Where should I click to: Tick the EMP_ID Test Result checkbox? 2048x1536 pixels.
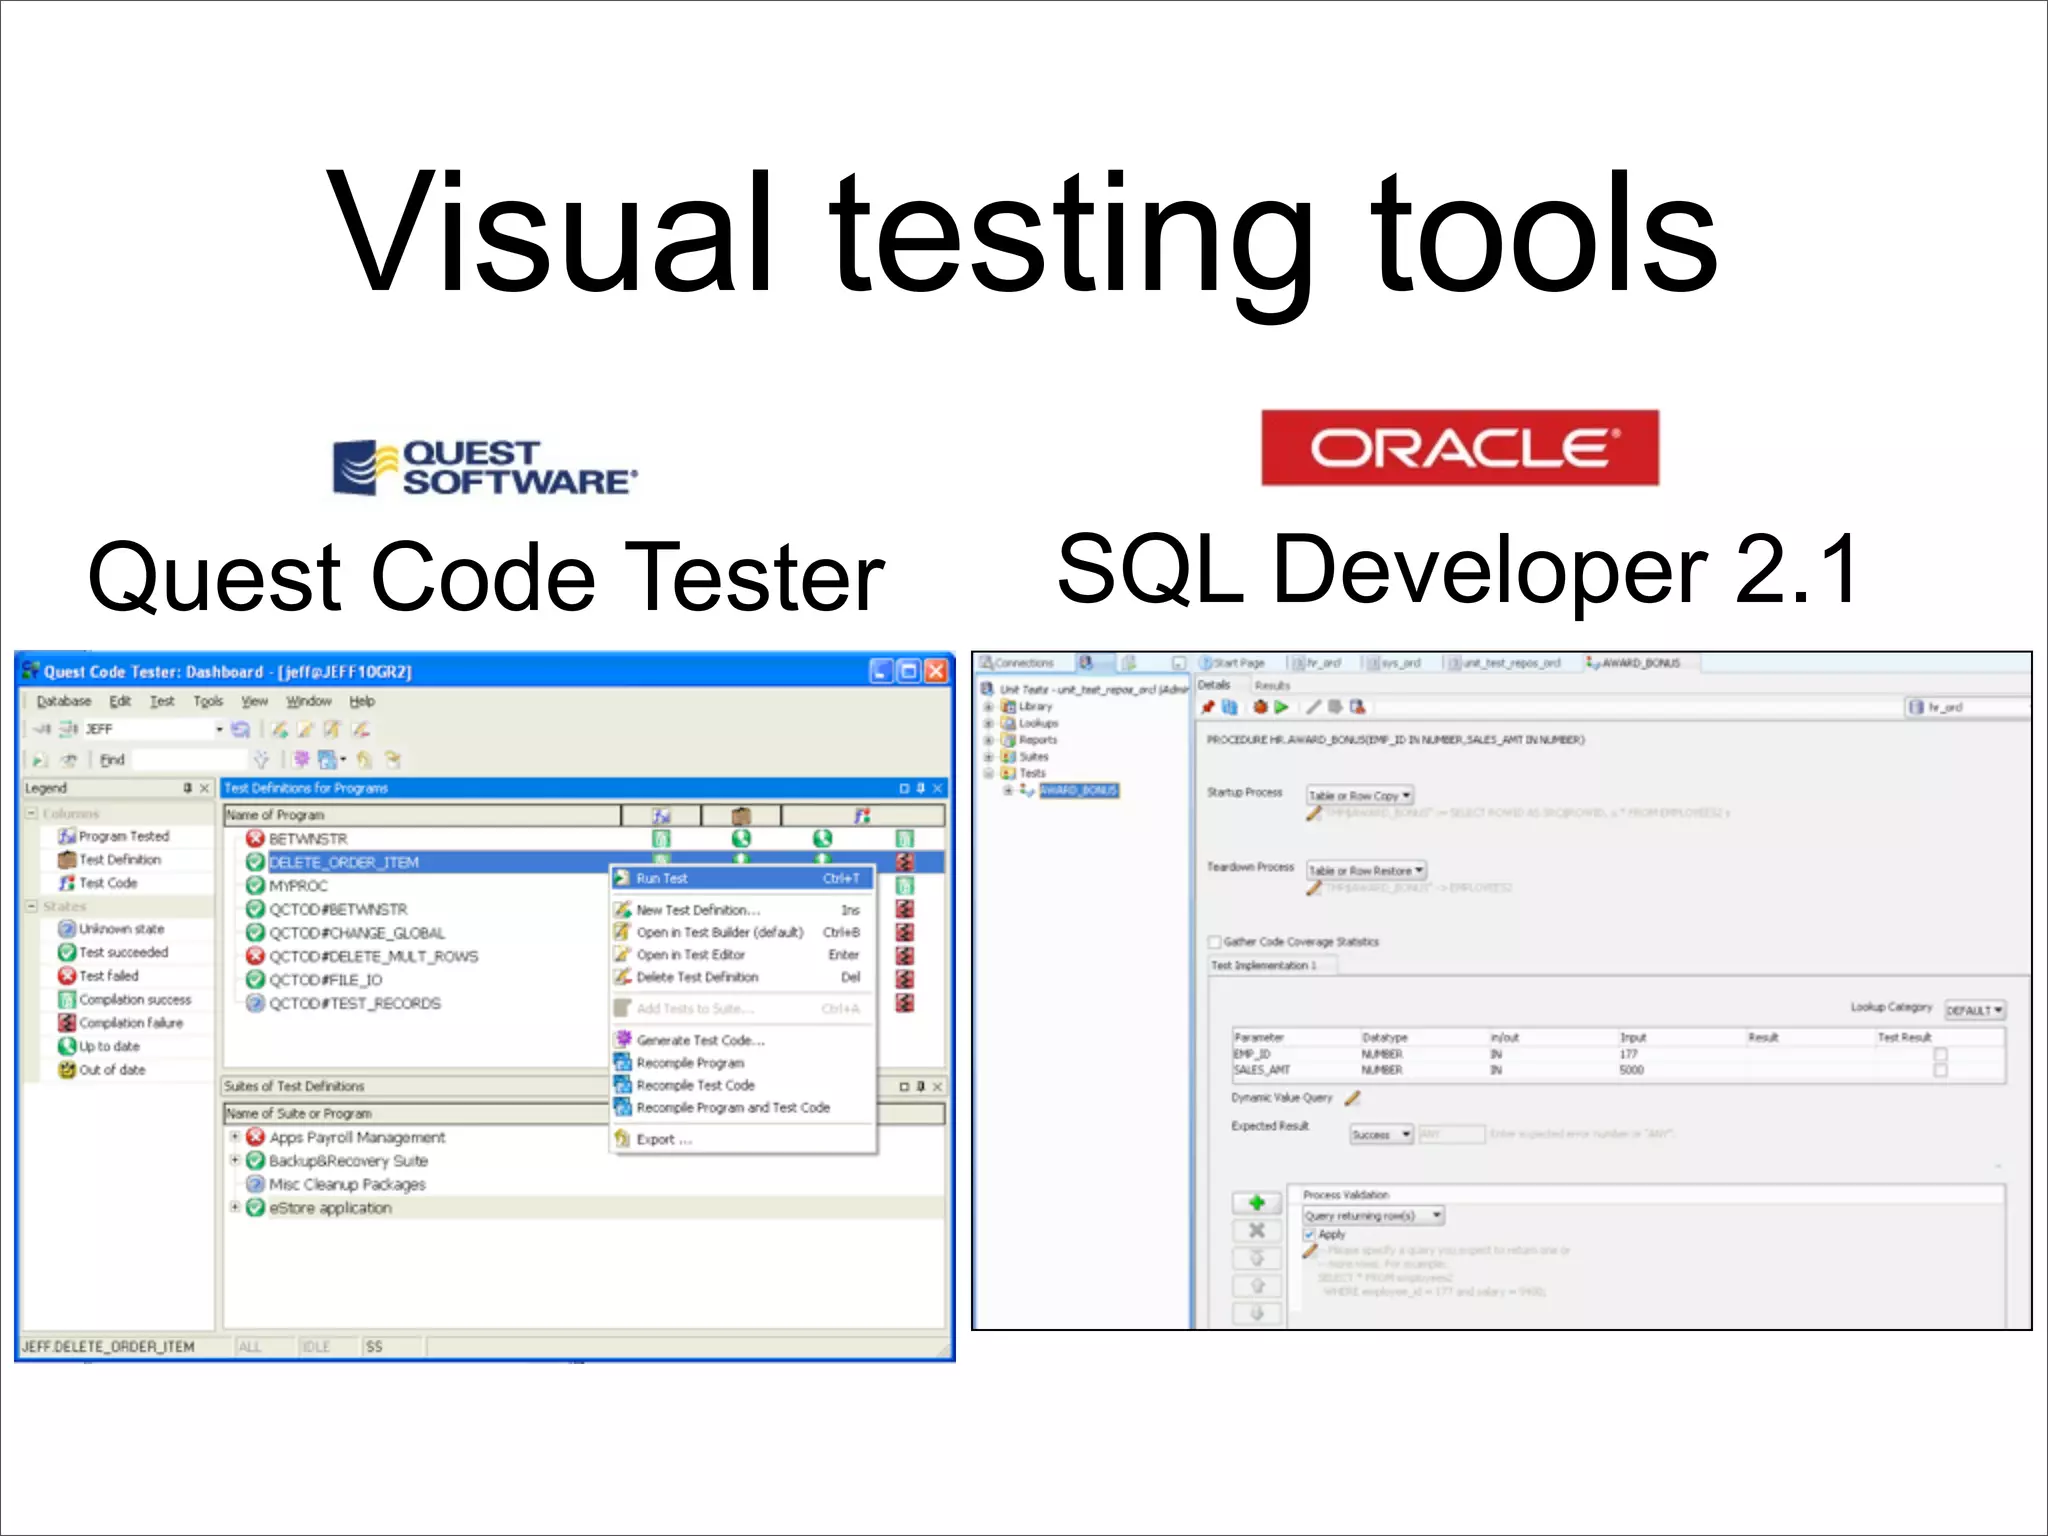point(1940,1054)
